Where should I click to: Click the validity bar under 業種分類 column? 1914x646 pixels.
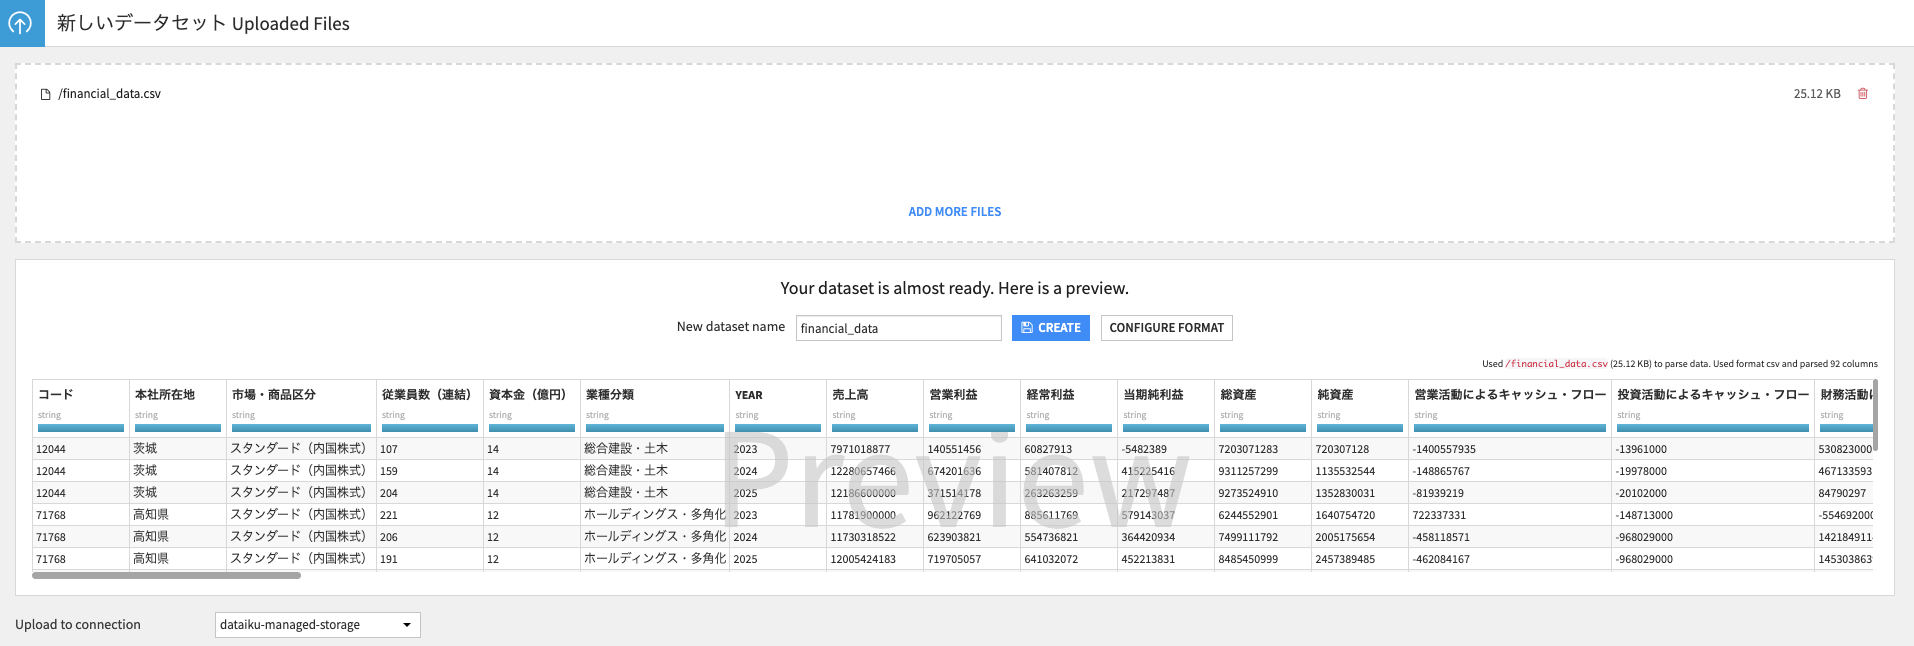tap(655, 428)
